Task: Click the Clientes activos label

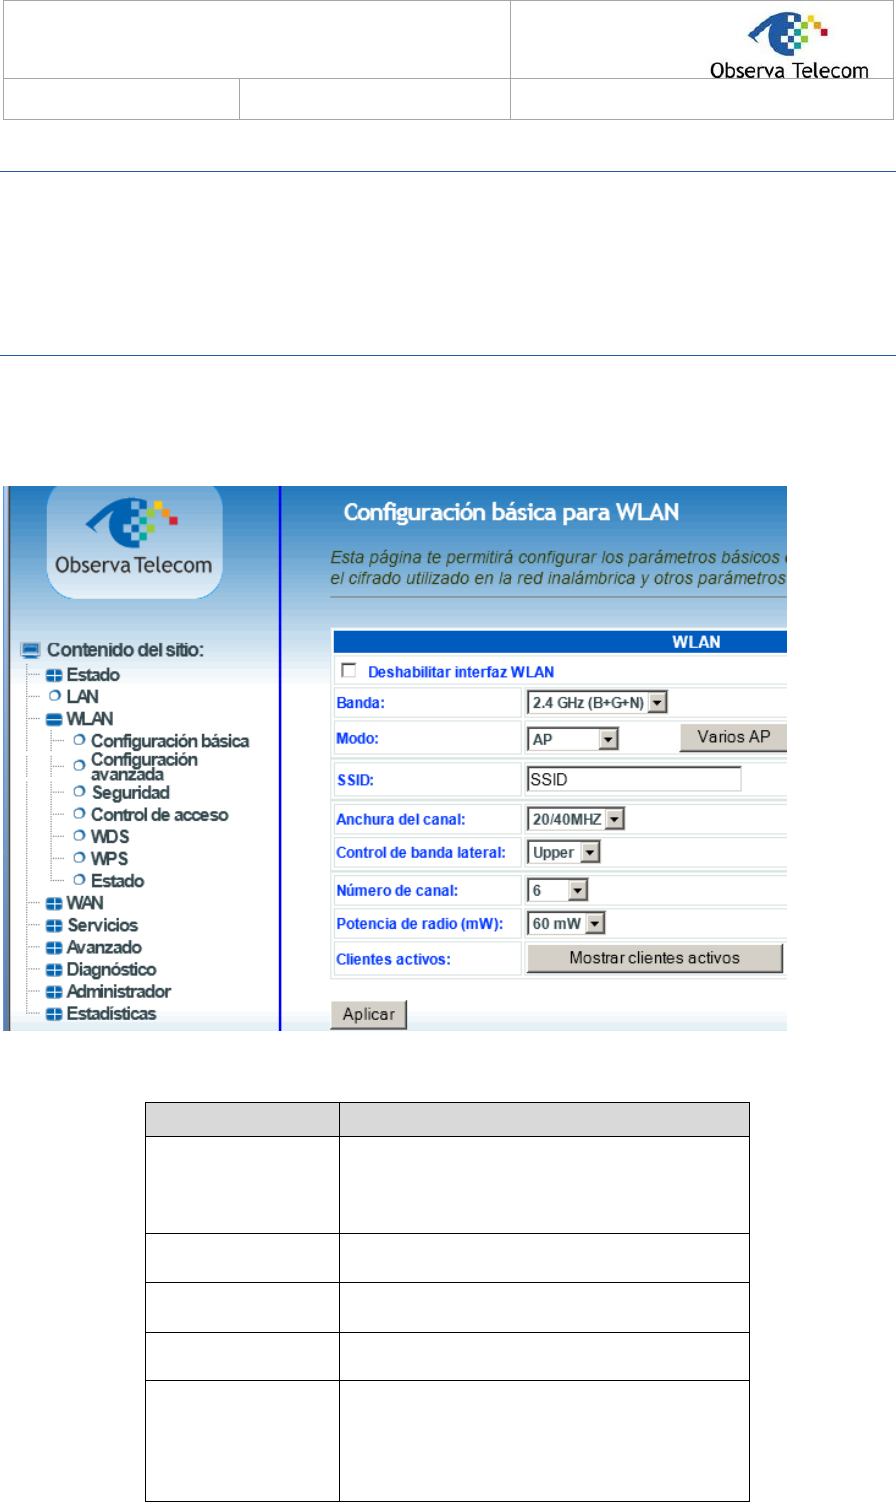Action: pyautogui.click(x=393, y=959)
